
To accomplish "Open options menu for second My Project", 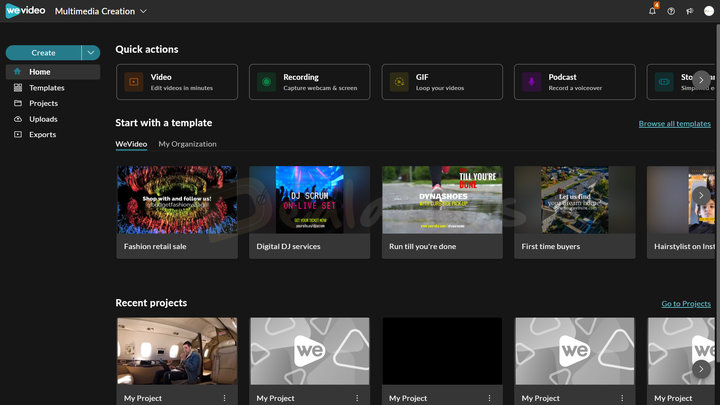I will [357, 398].
